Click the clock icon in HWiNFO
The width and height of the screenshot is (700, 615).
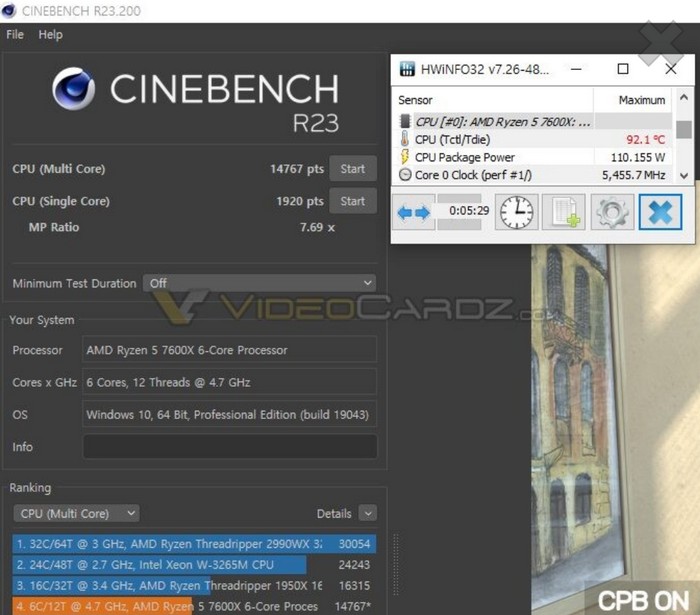pyautogui.click(x=516, y=212)
